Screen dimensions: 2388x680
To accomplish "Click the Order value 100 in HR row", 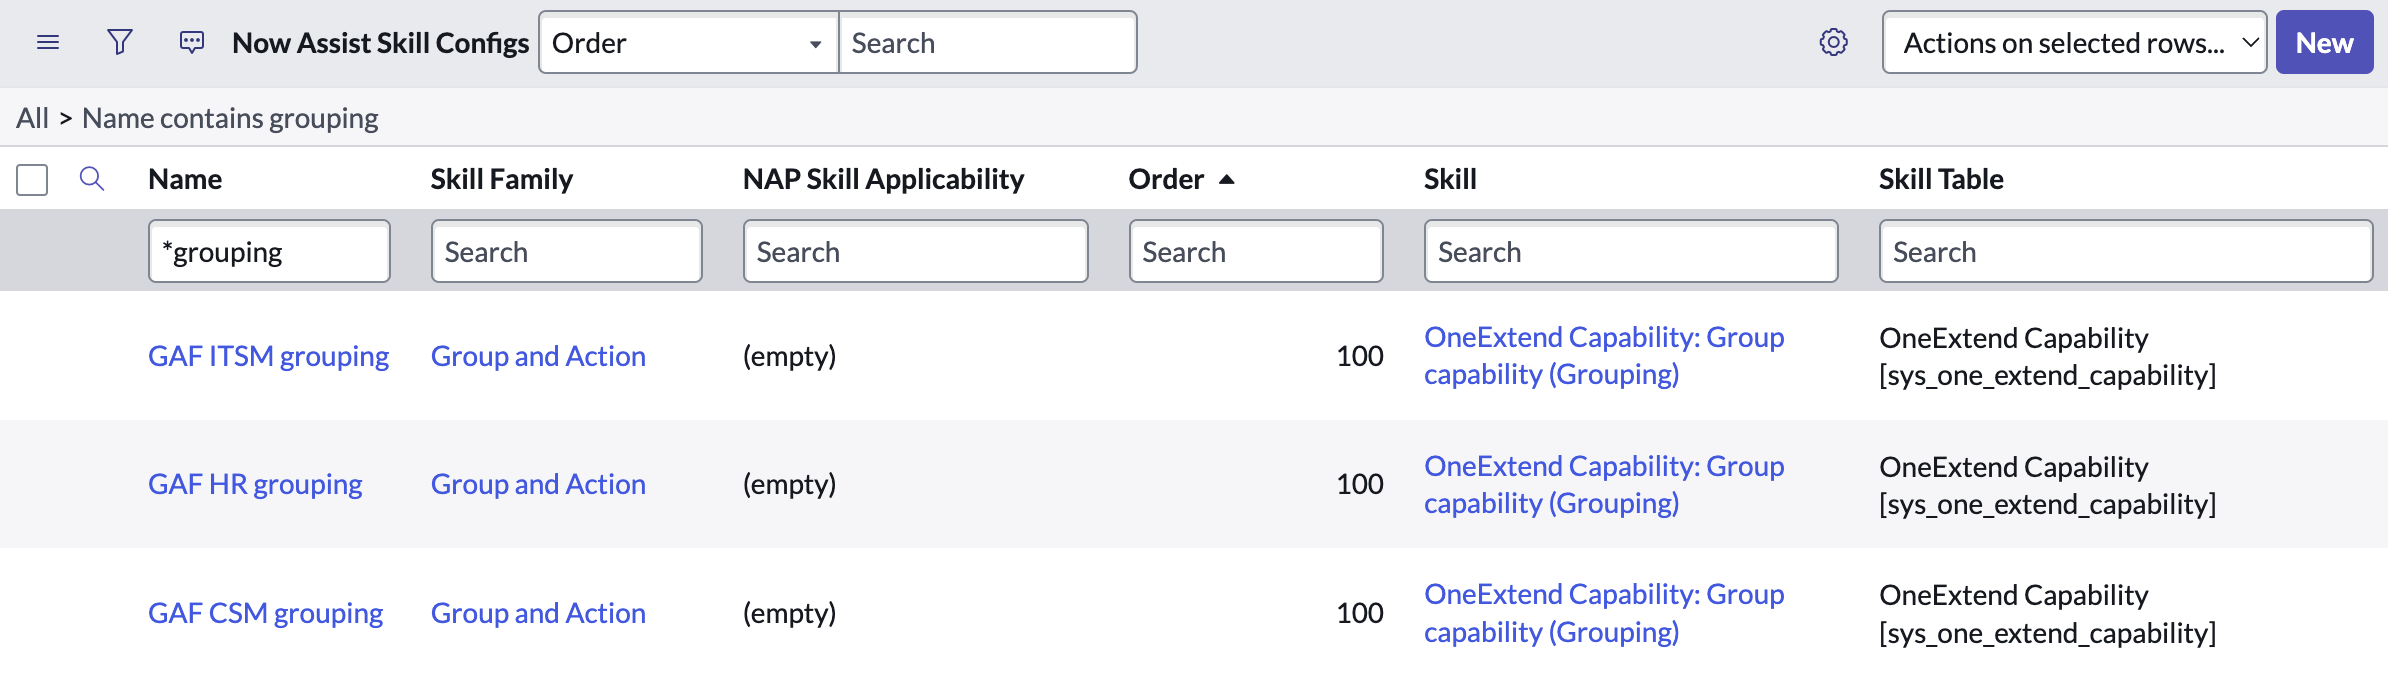I will tap(1360, 484).
